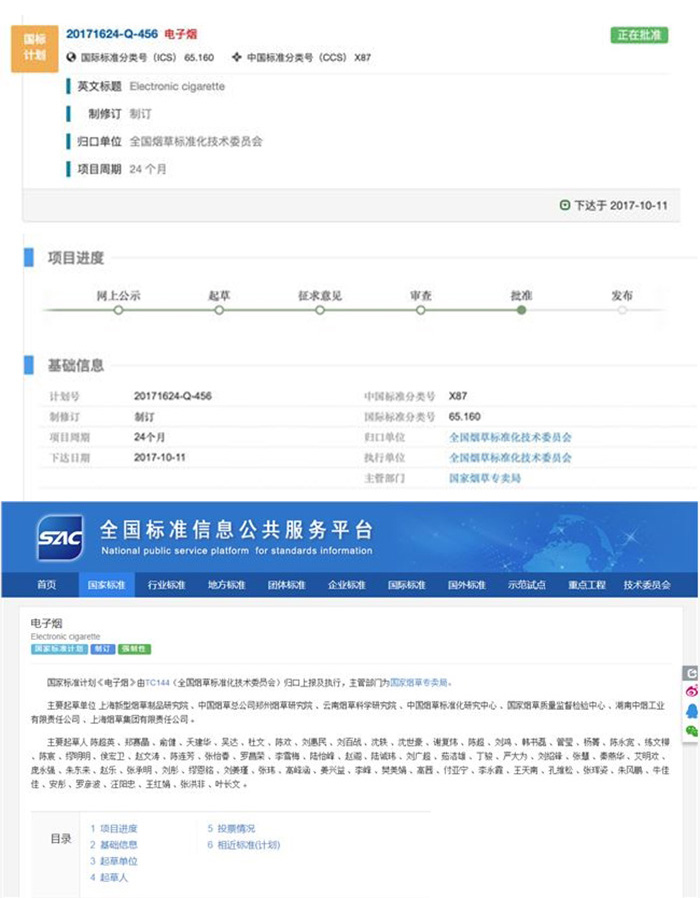This screenshot has width=700, height=898.
Task: Jump to 6 相近标准(计划) in the 目录
Action: coord(244,845)
